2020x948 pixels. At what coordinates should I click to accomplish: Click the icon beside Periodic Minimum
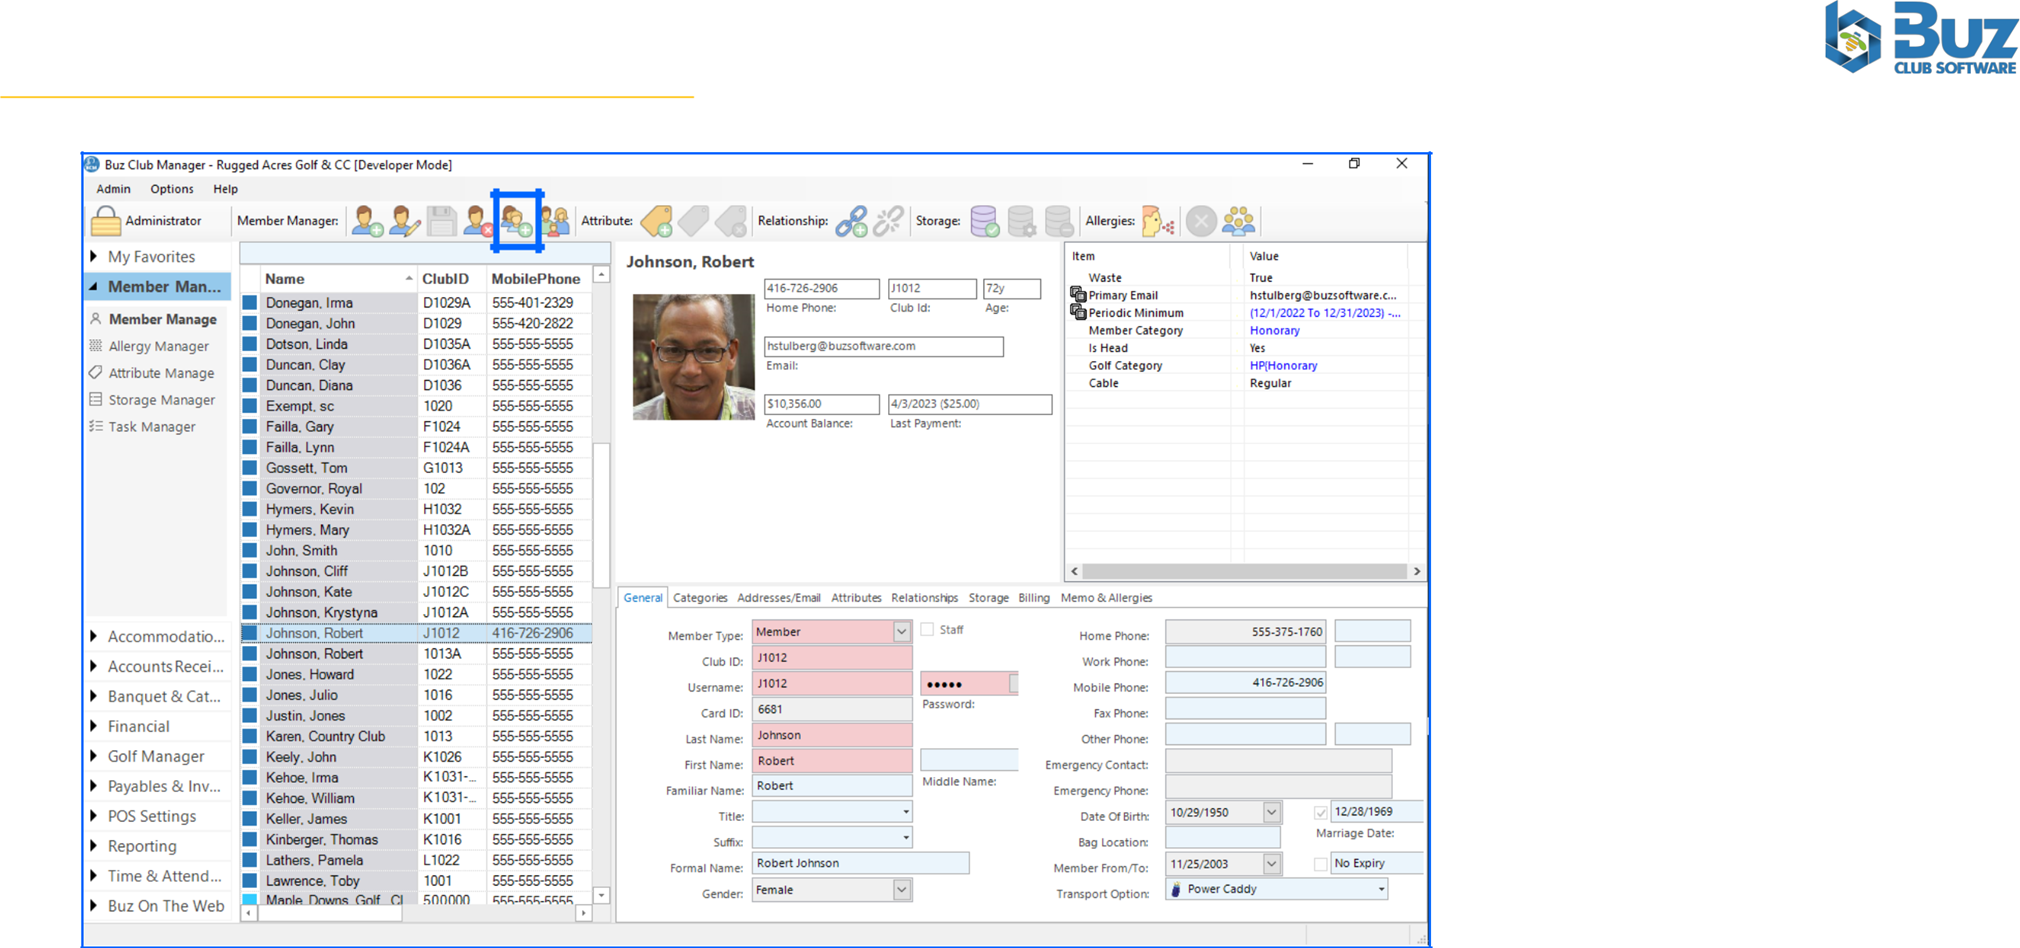[x=1078, y=312]
